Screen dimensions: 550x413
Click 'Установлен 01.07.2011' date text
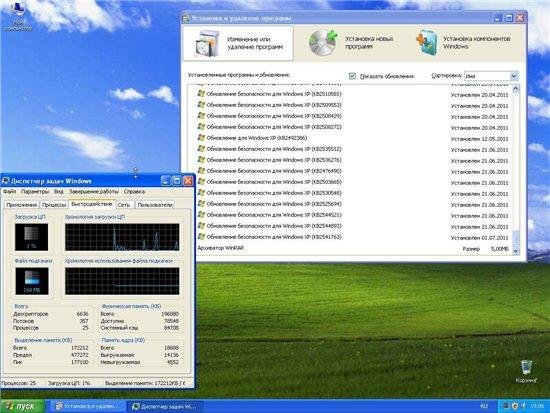479,238
